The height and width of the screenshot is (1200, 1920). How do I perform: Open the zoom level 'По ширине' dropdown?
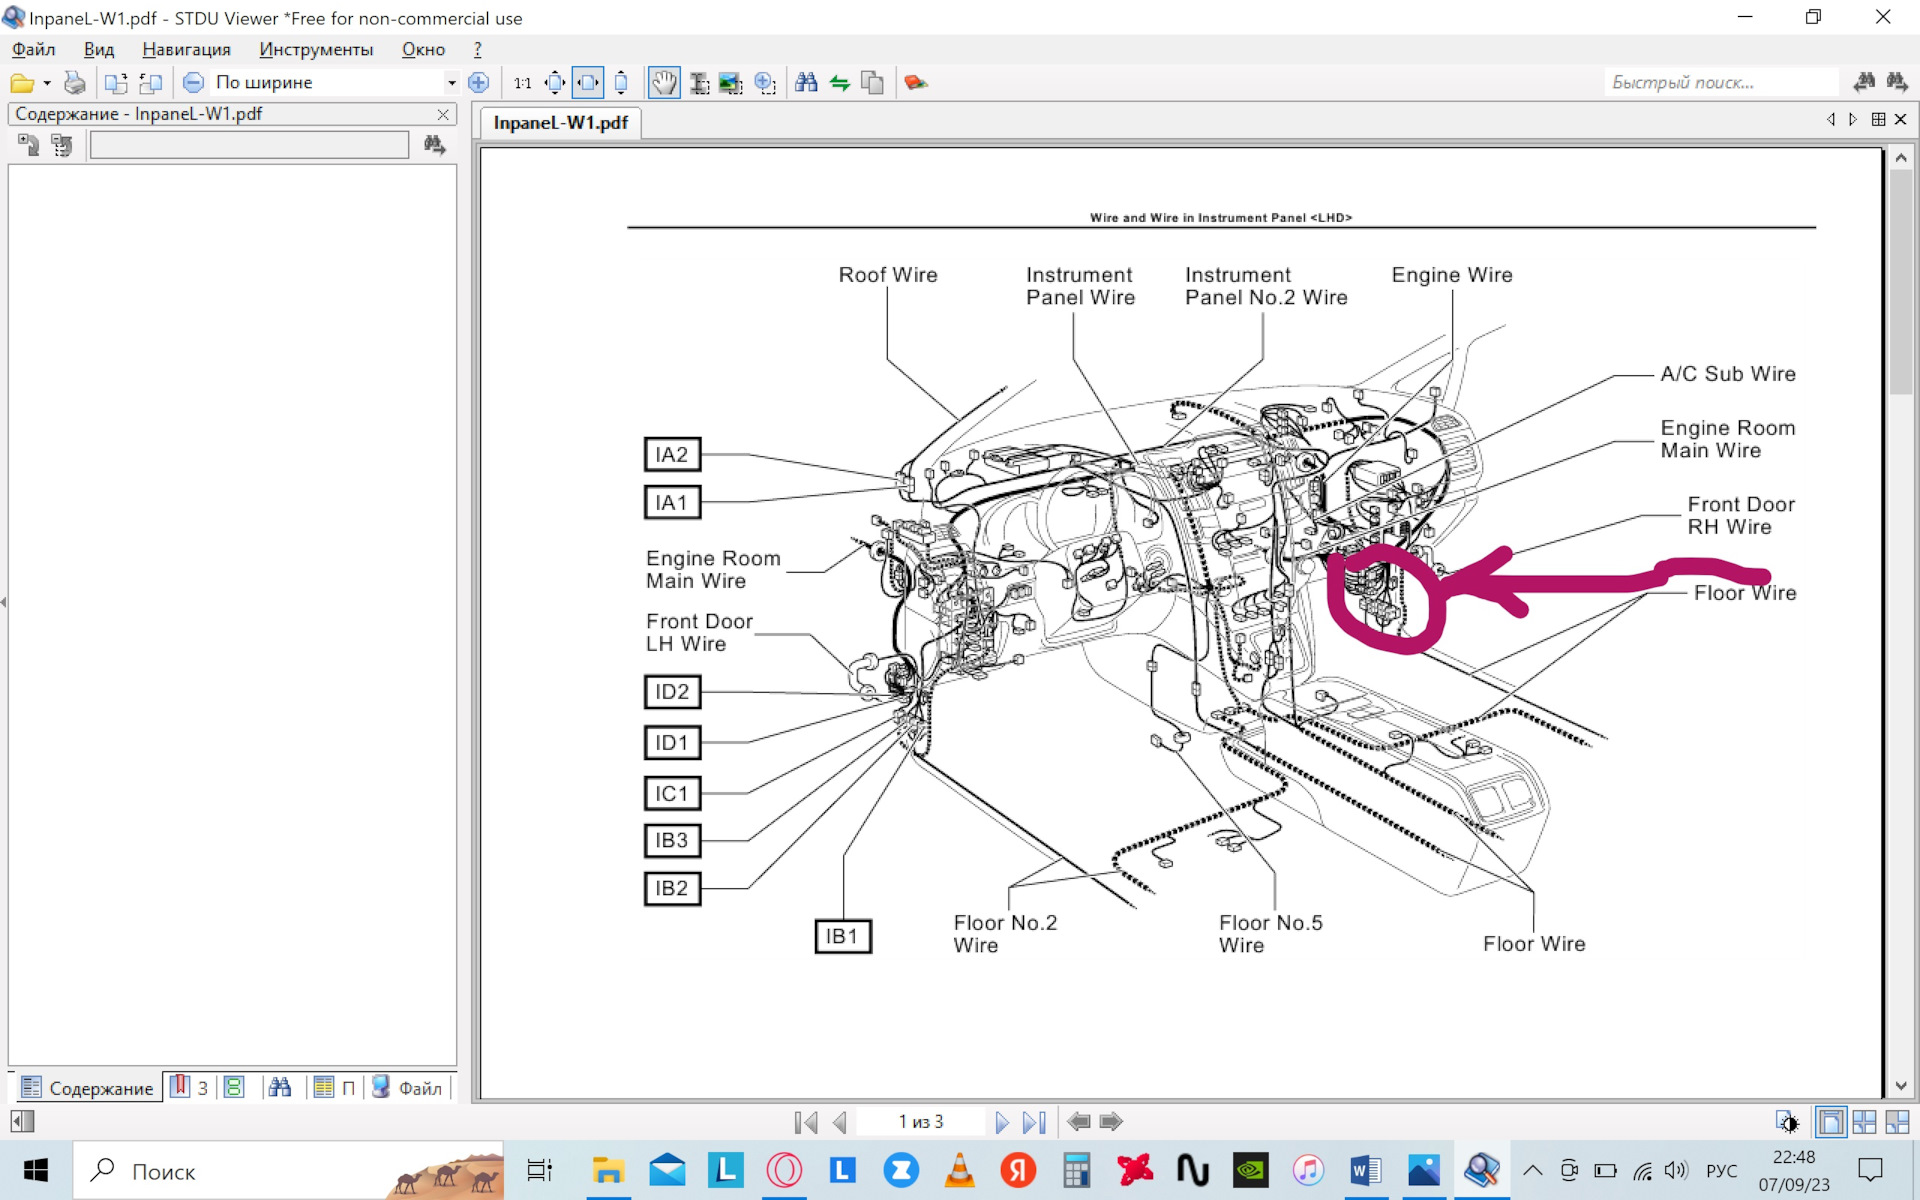[x=451, y=83]
